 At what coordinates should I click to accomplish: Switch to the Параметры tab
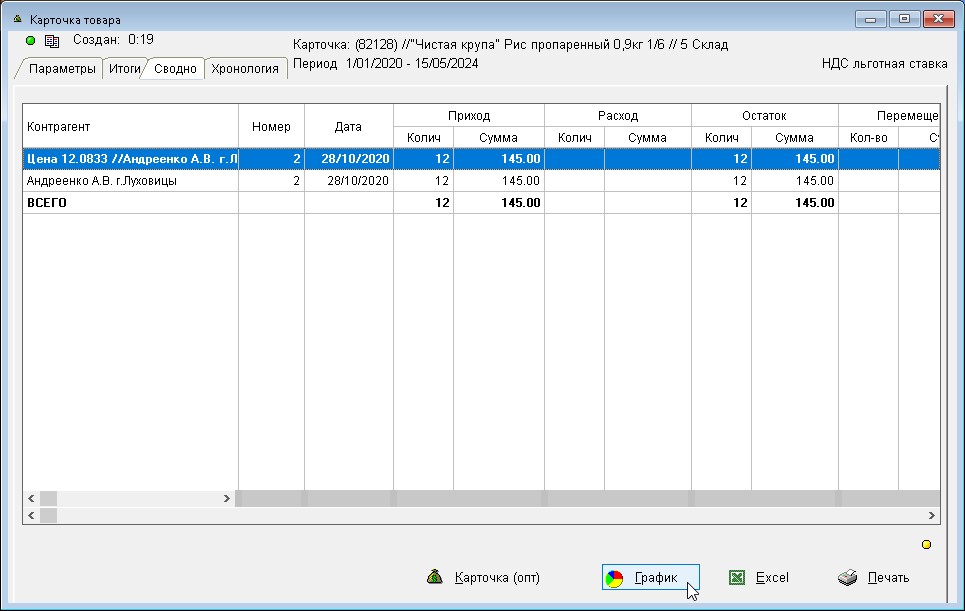tap(62, 69)
